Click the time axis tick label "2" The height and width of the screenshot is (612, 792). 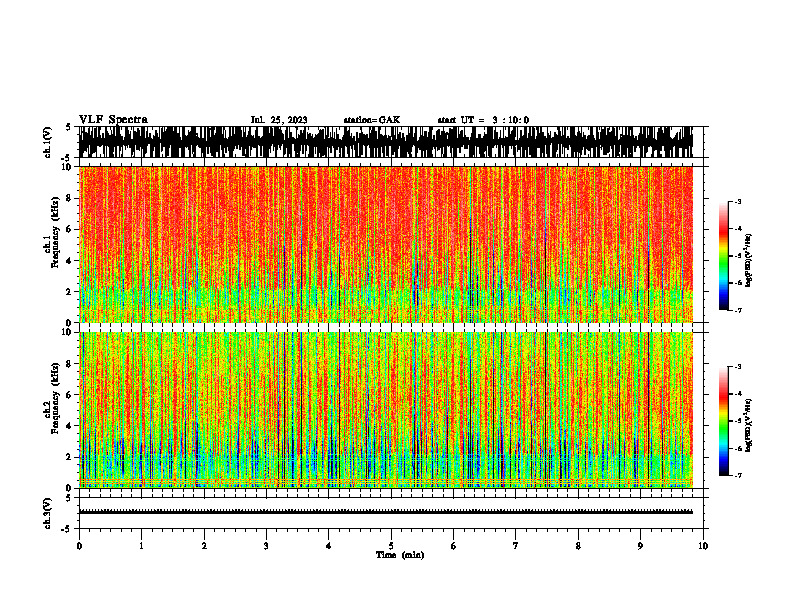coord(204,546)
